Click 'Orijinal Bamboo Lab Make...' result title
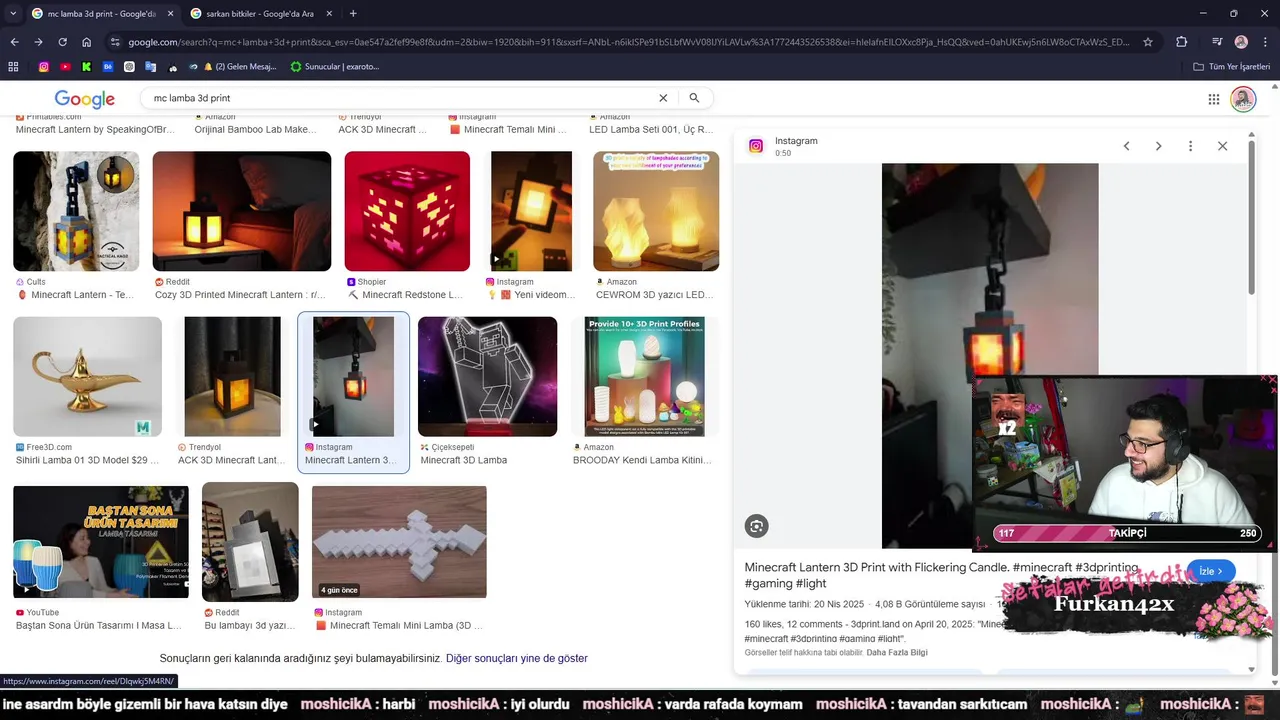 click(255, 129)
